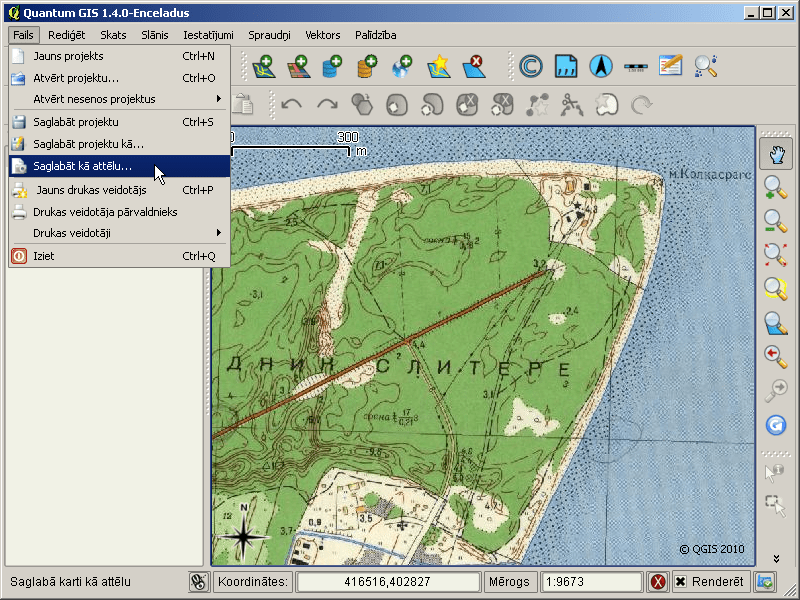Open the Fails menu
Viewport: 800px width, 600px height.
click(23, 35)
